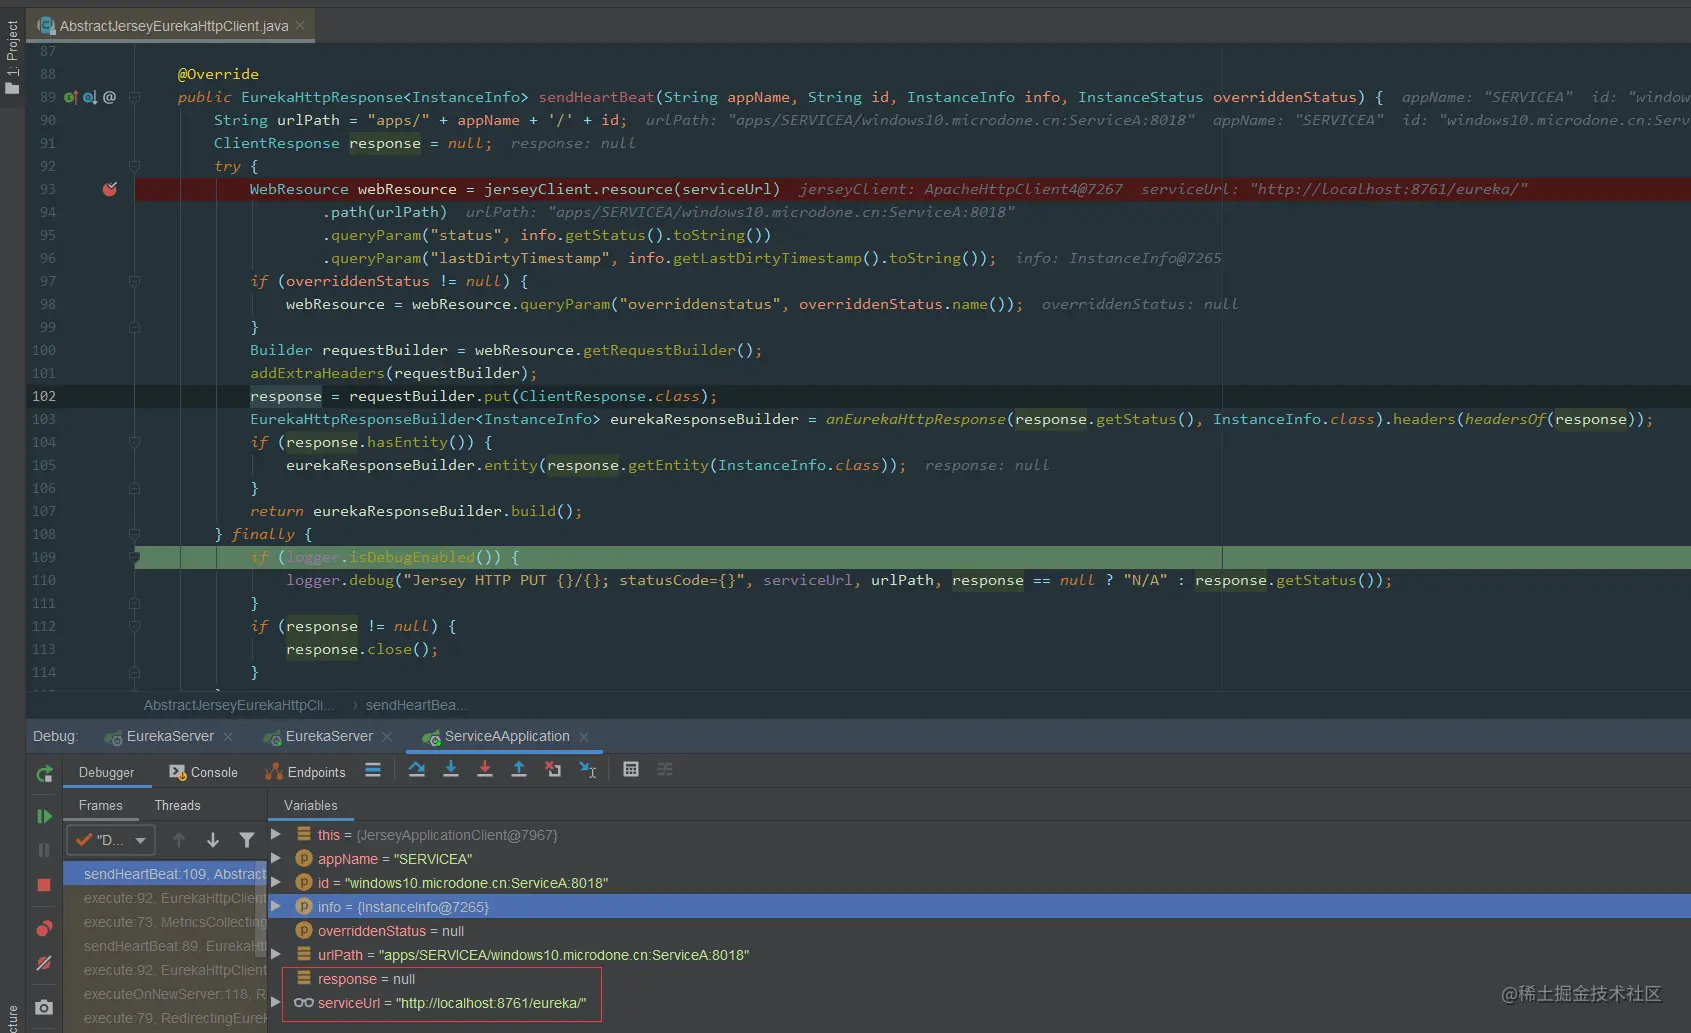Image resolution: width=1691 pixels, height=1033 pixels.
Task: Click the Step Out debugger icon
Action: pyautogui.click(x=519, y=769)
